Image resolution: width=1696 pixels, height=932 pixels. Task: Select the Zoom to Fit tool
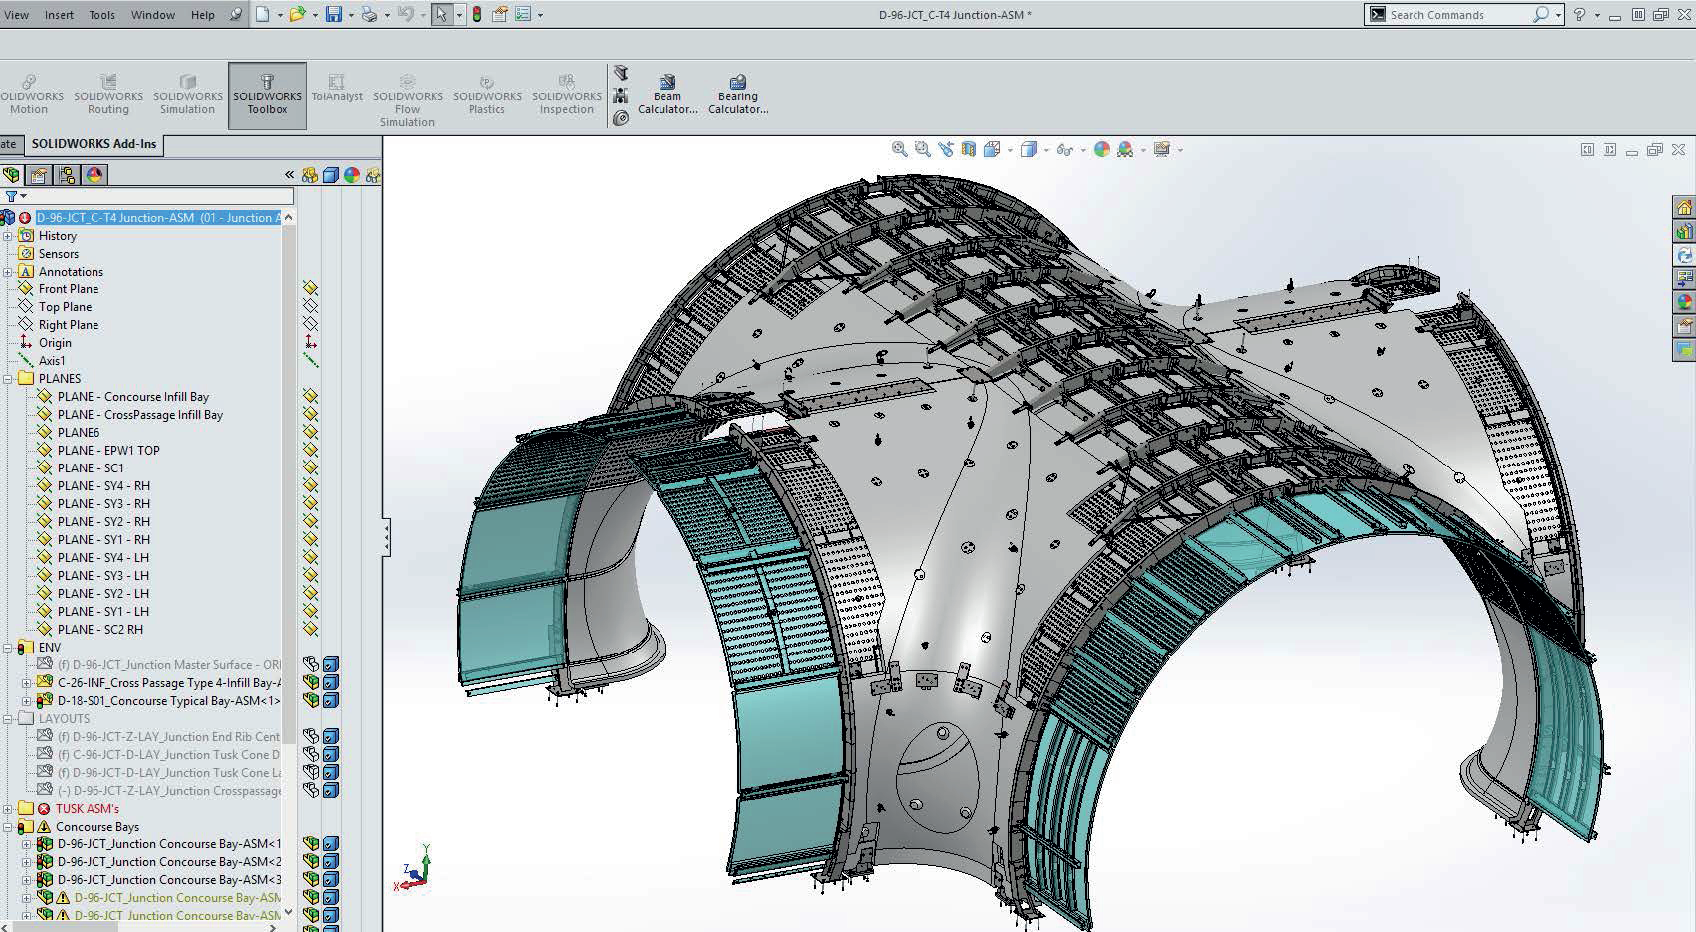[898, 148]
